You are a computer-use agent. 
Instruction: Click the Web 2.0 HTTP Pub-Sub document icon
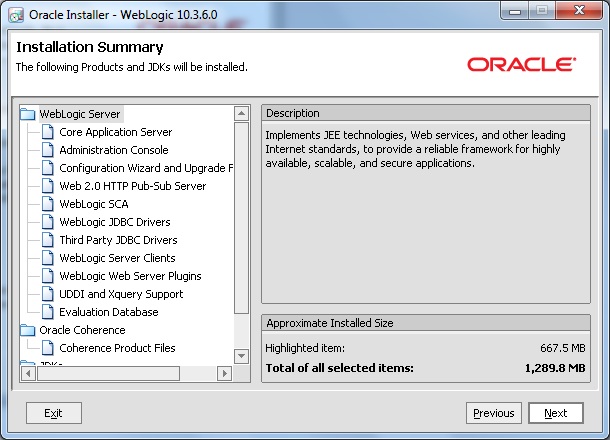(47, 186)
